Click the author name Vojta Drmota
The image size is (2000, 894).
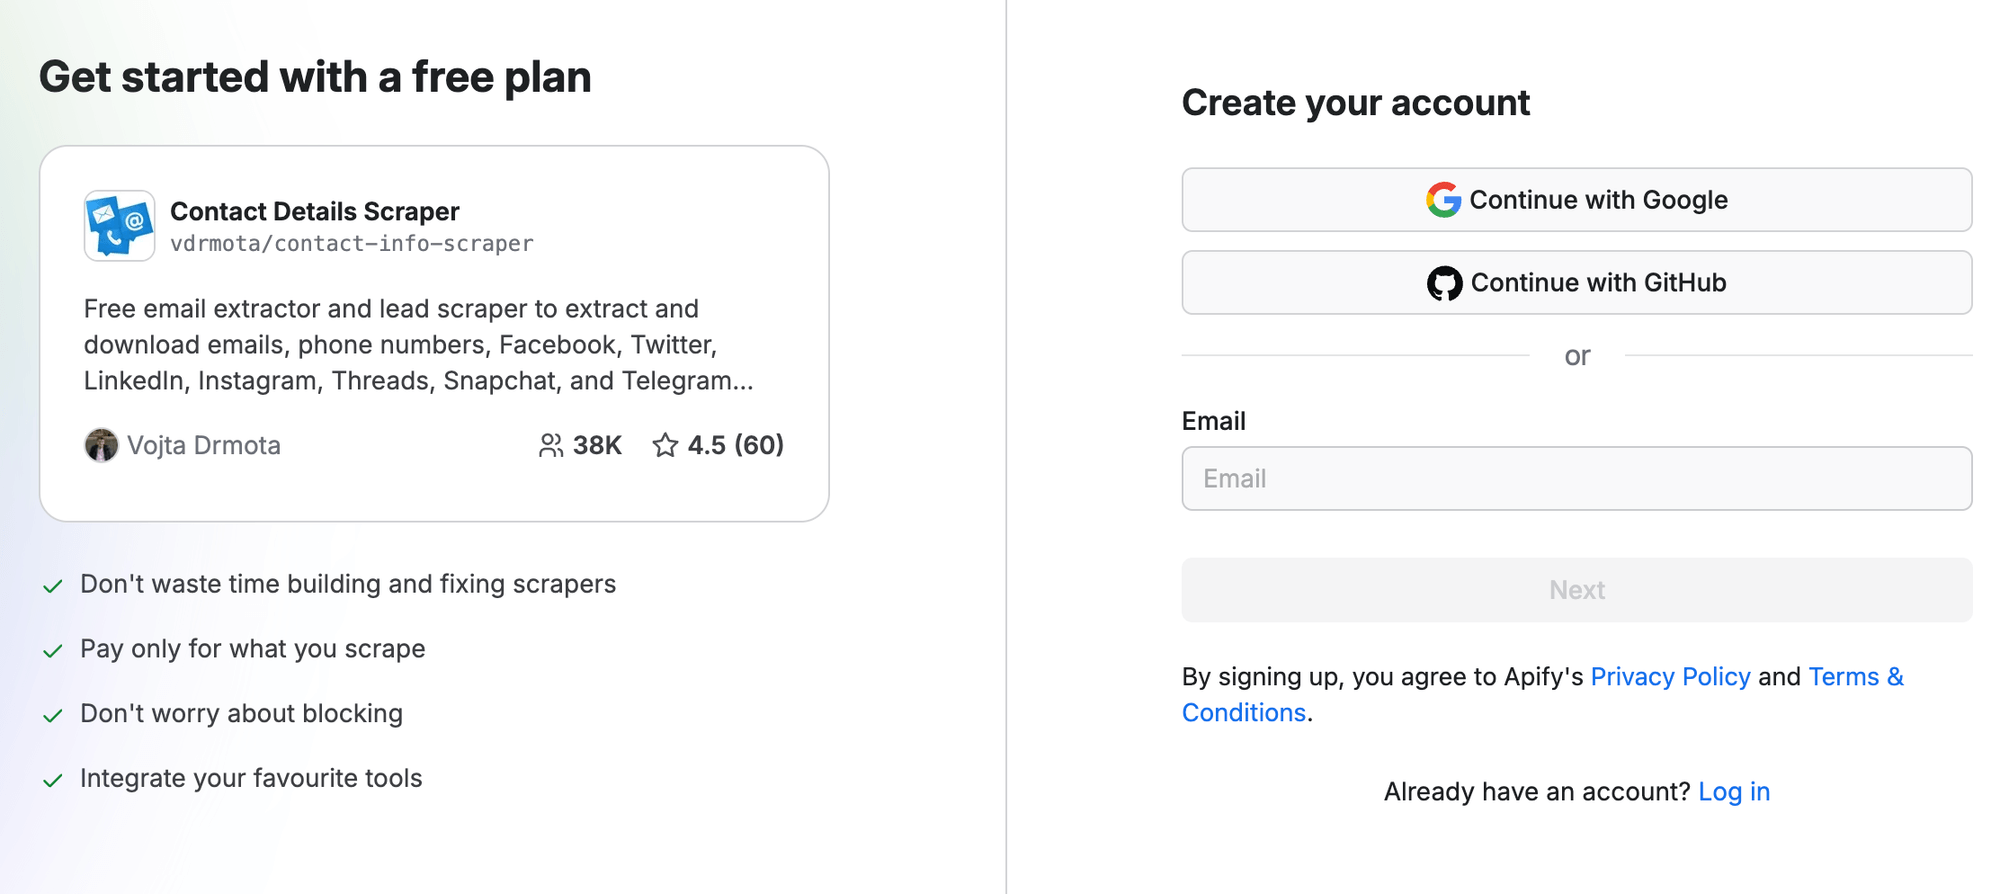coord(204,445)
